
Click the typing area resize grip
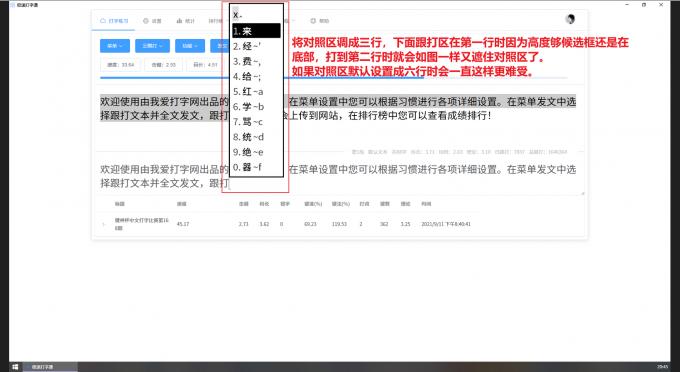582,193
